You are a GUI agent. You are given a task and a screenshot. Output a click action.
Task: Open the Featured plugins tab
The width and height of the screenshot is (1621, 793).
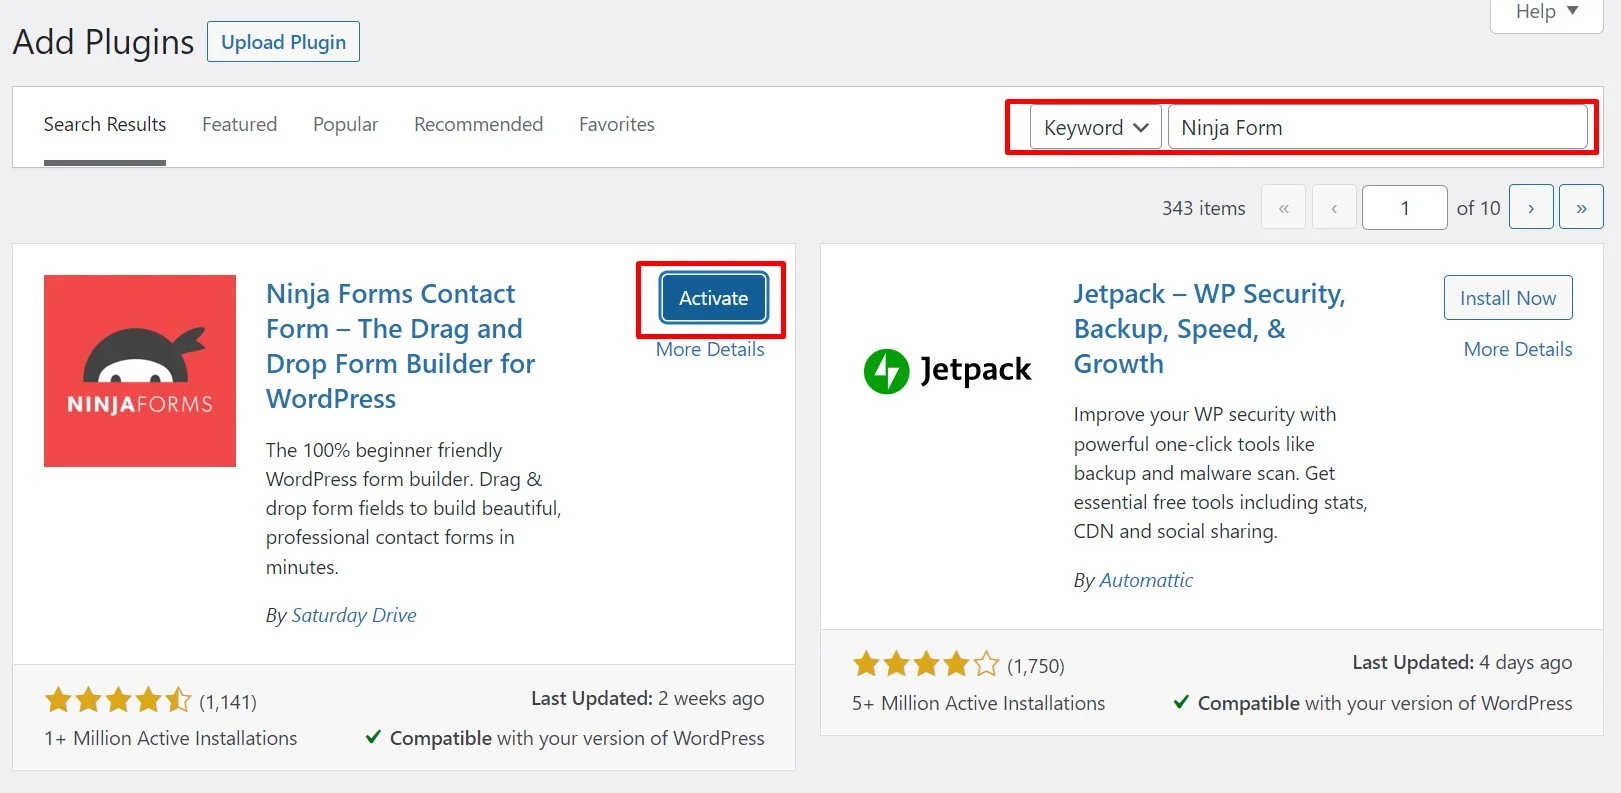click(239, 125)
